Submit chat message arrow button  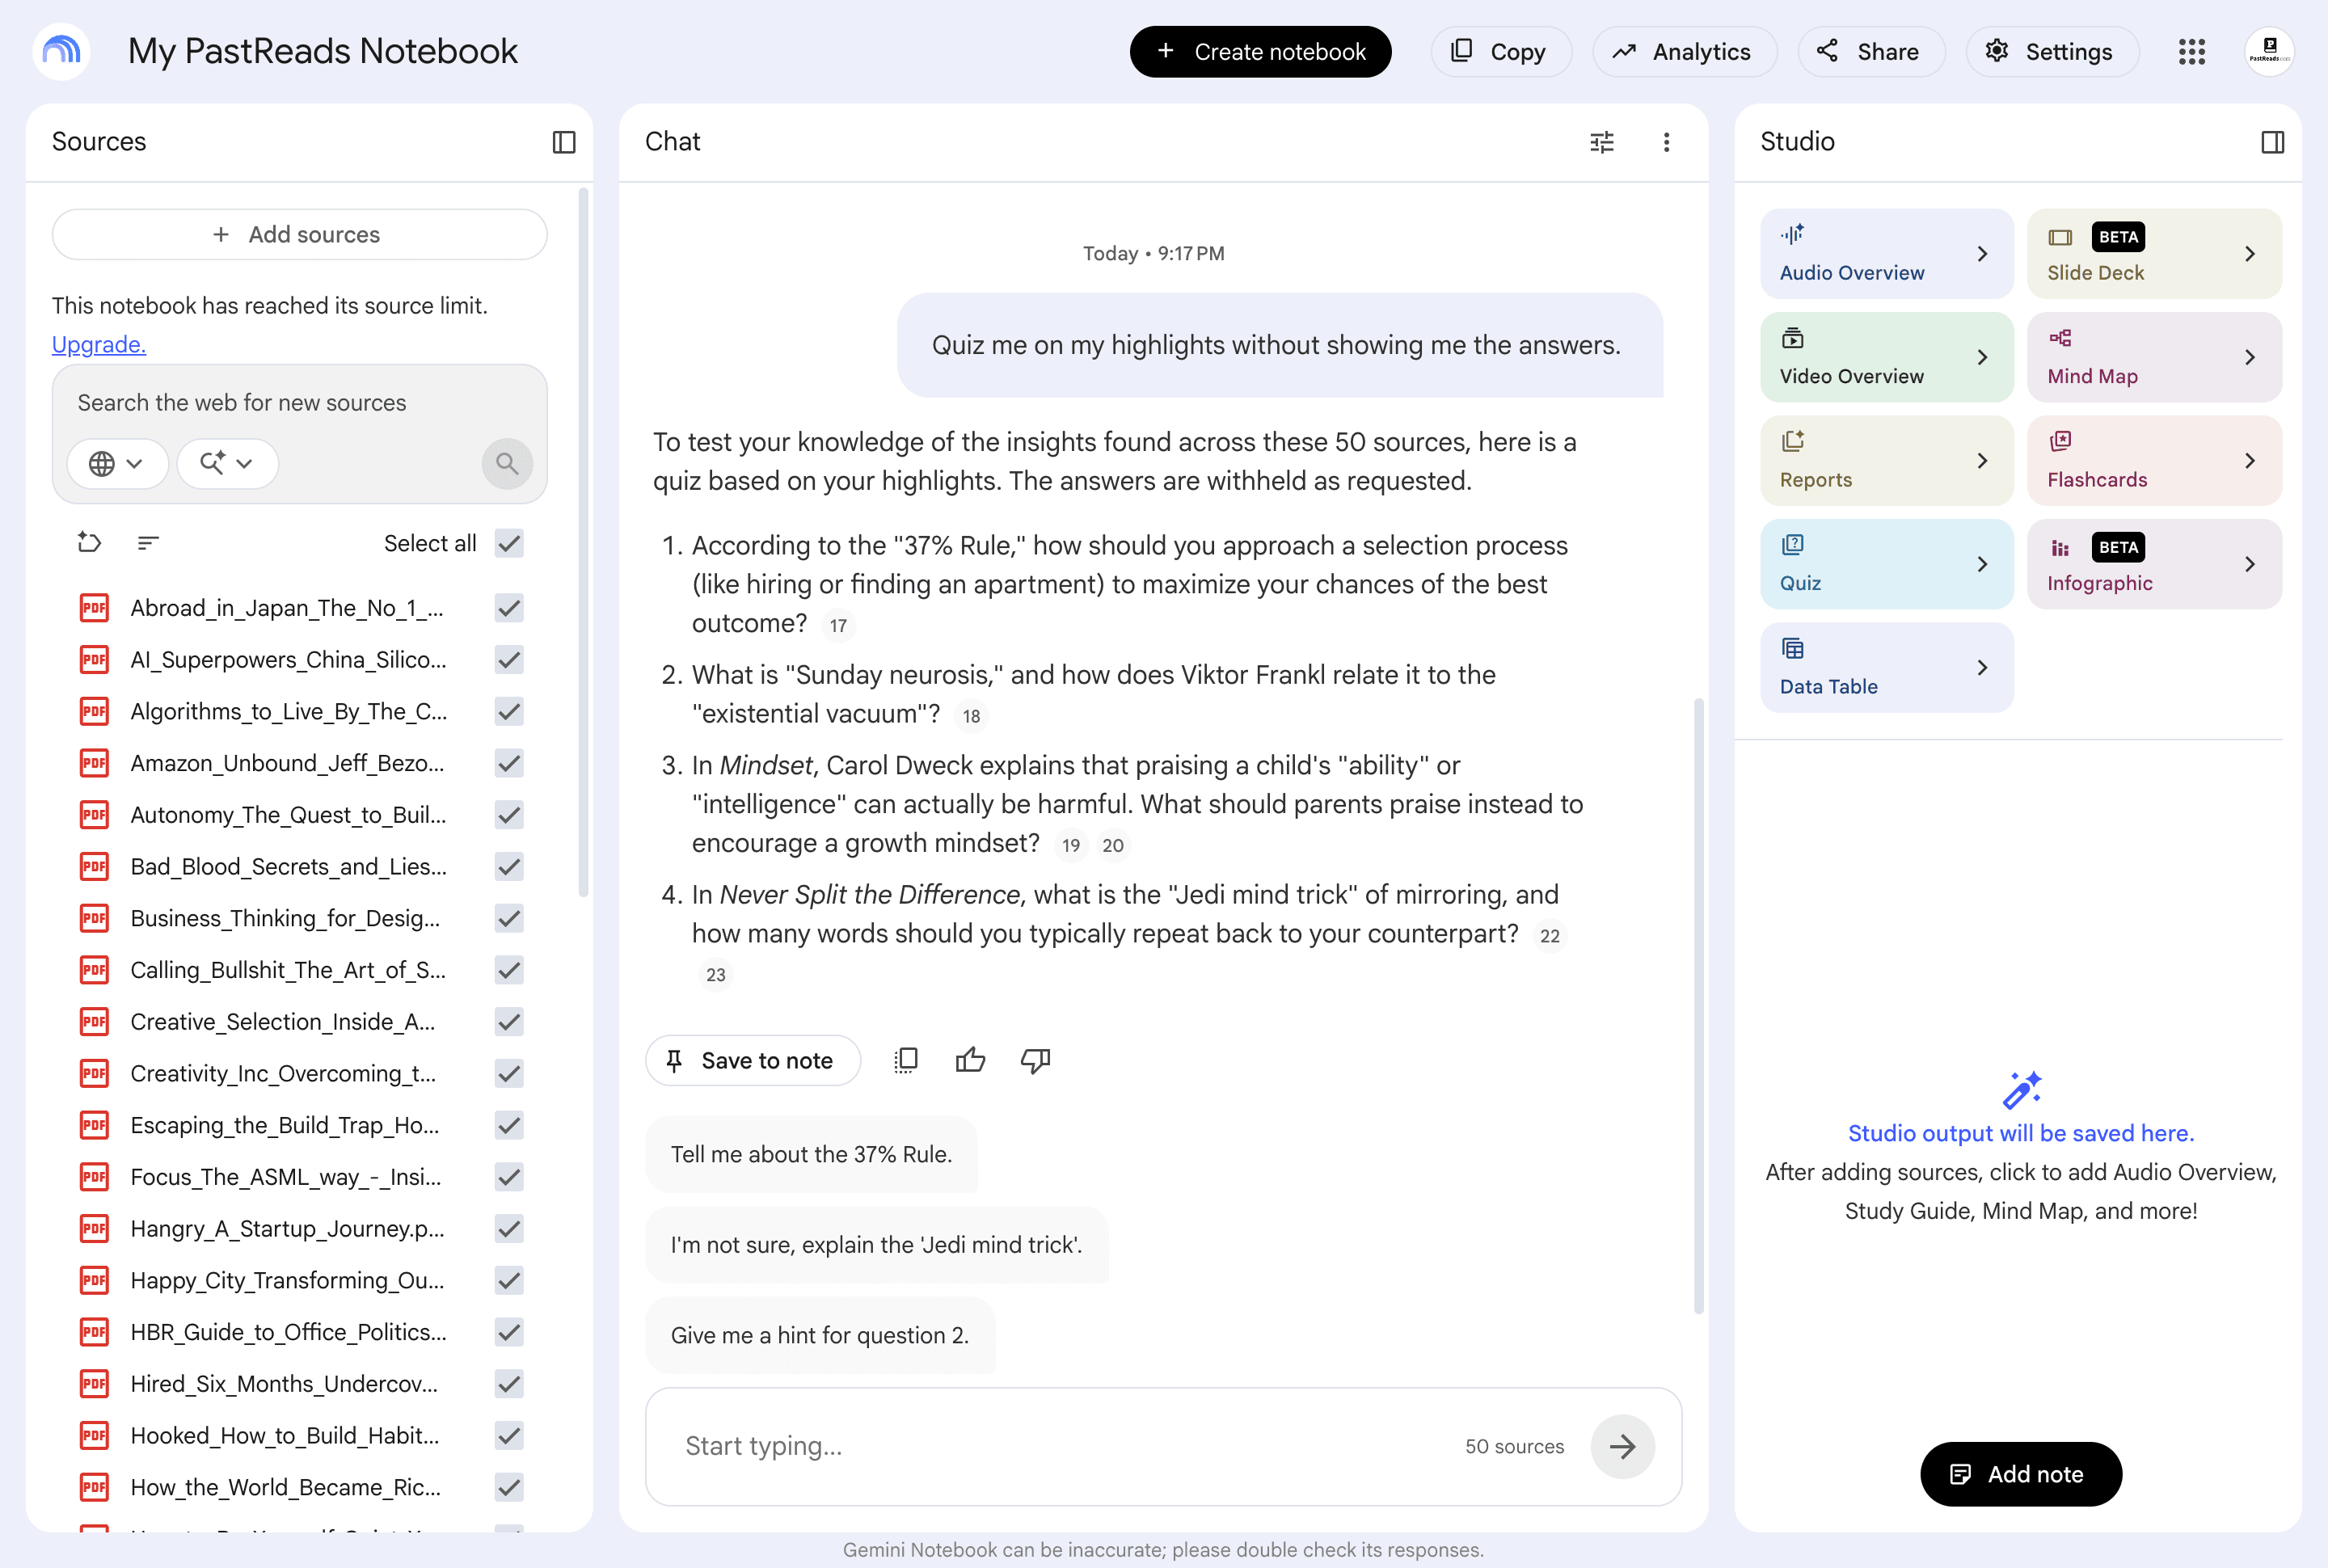click(1622, 1446)
